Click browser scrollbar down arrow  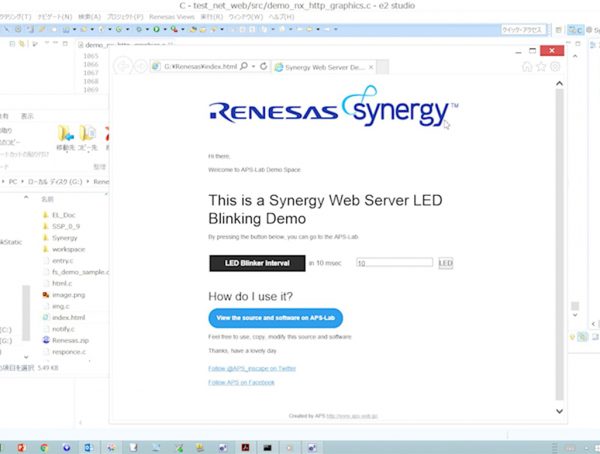point(559,411)
